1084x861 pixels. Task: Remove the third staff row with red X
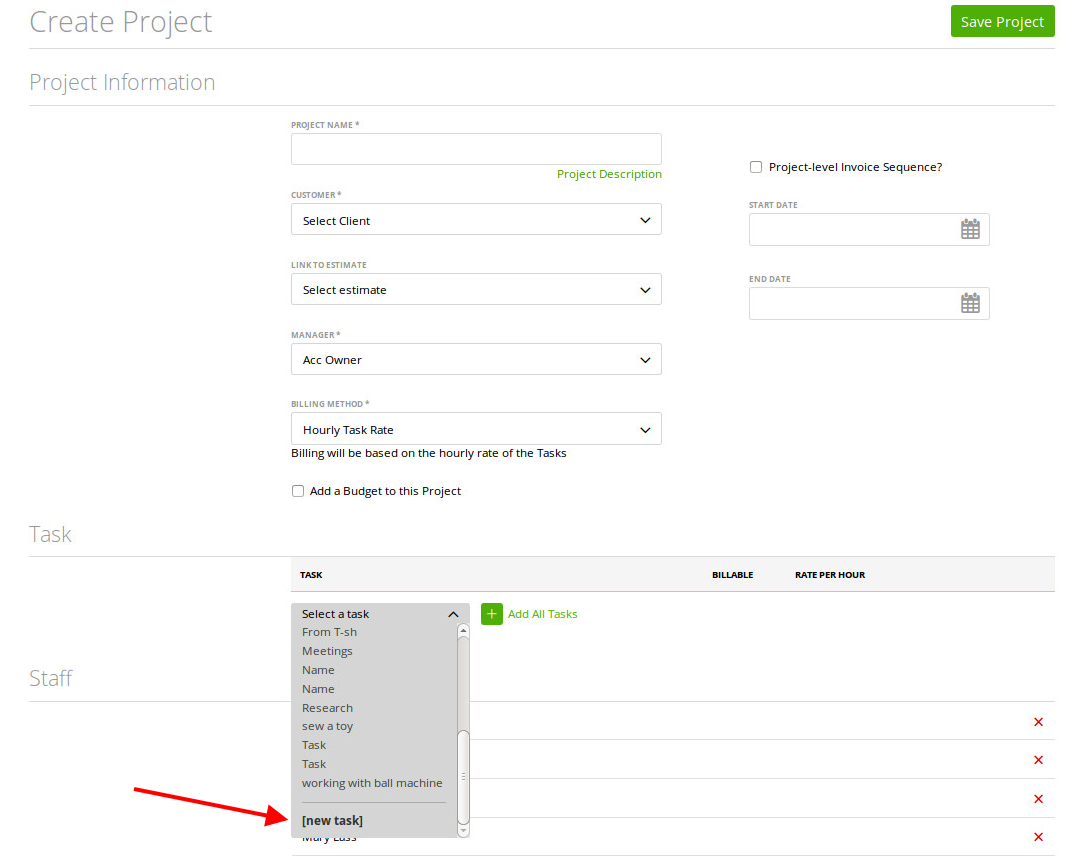(1038, 799)
